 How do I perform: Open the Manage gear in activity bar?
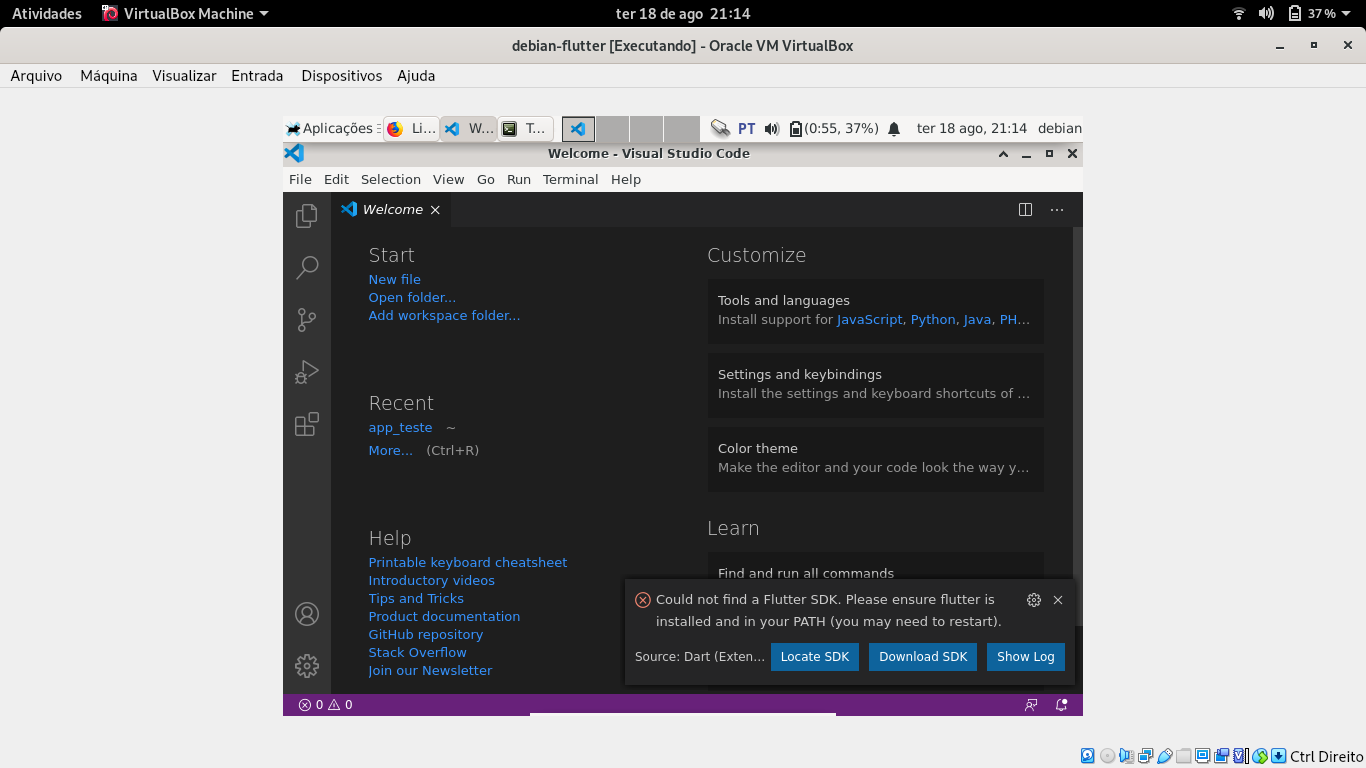tap(307, 665)
